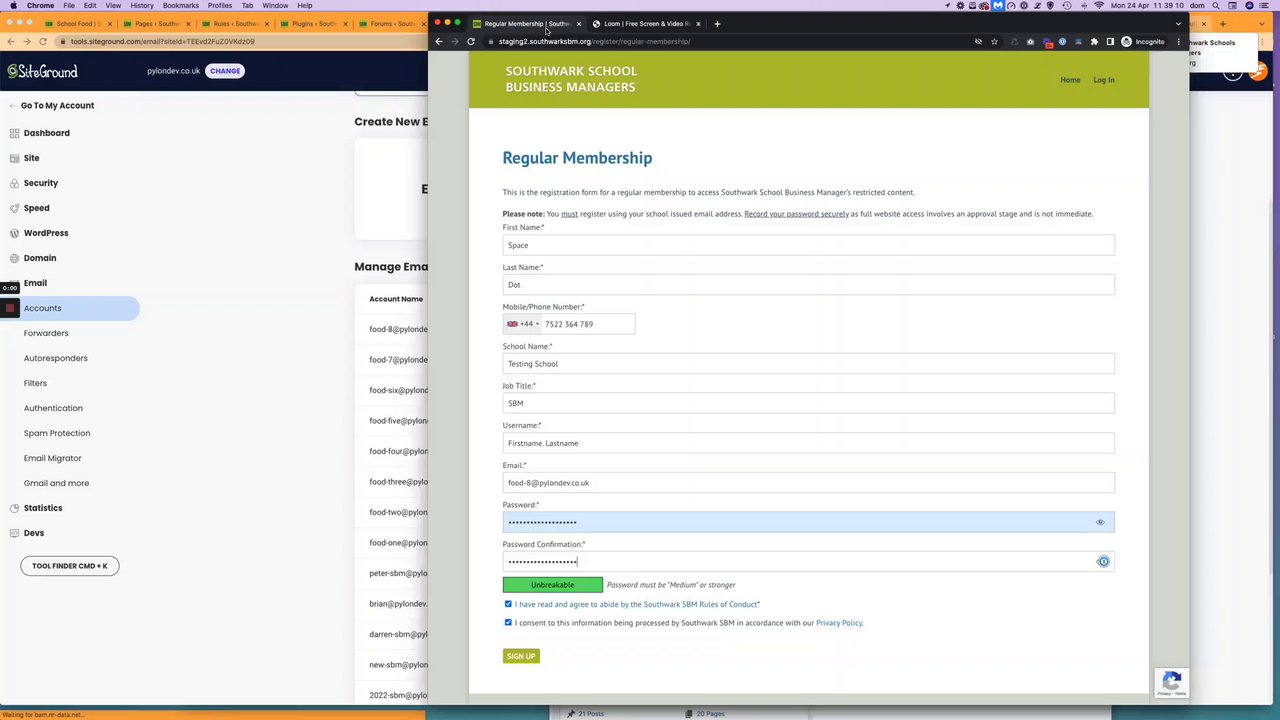Click the Domain icon in SiteGround sidebar
Viewport: 1280px width, 720px height.
14,258
